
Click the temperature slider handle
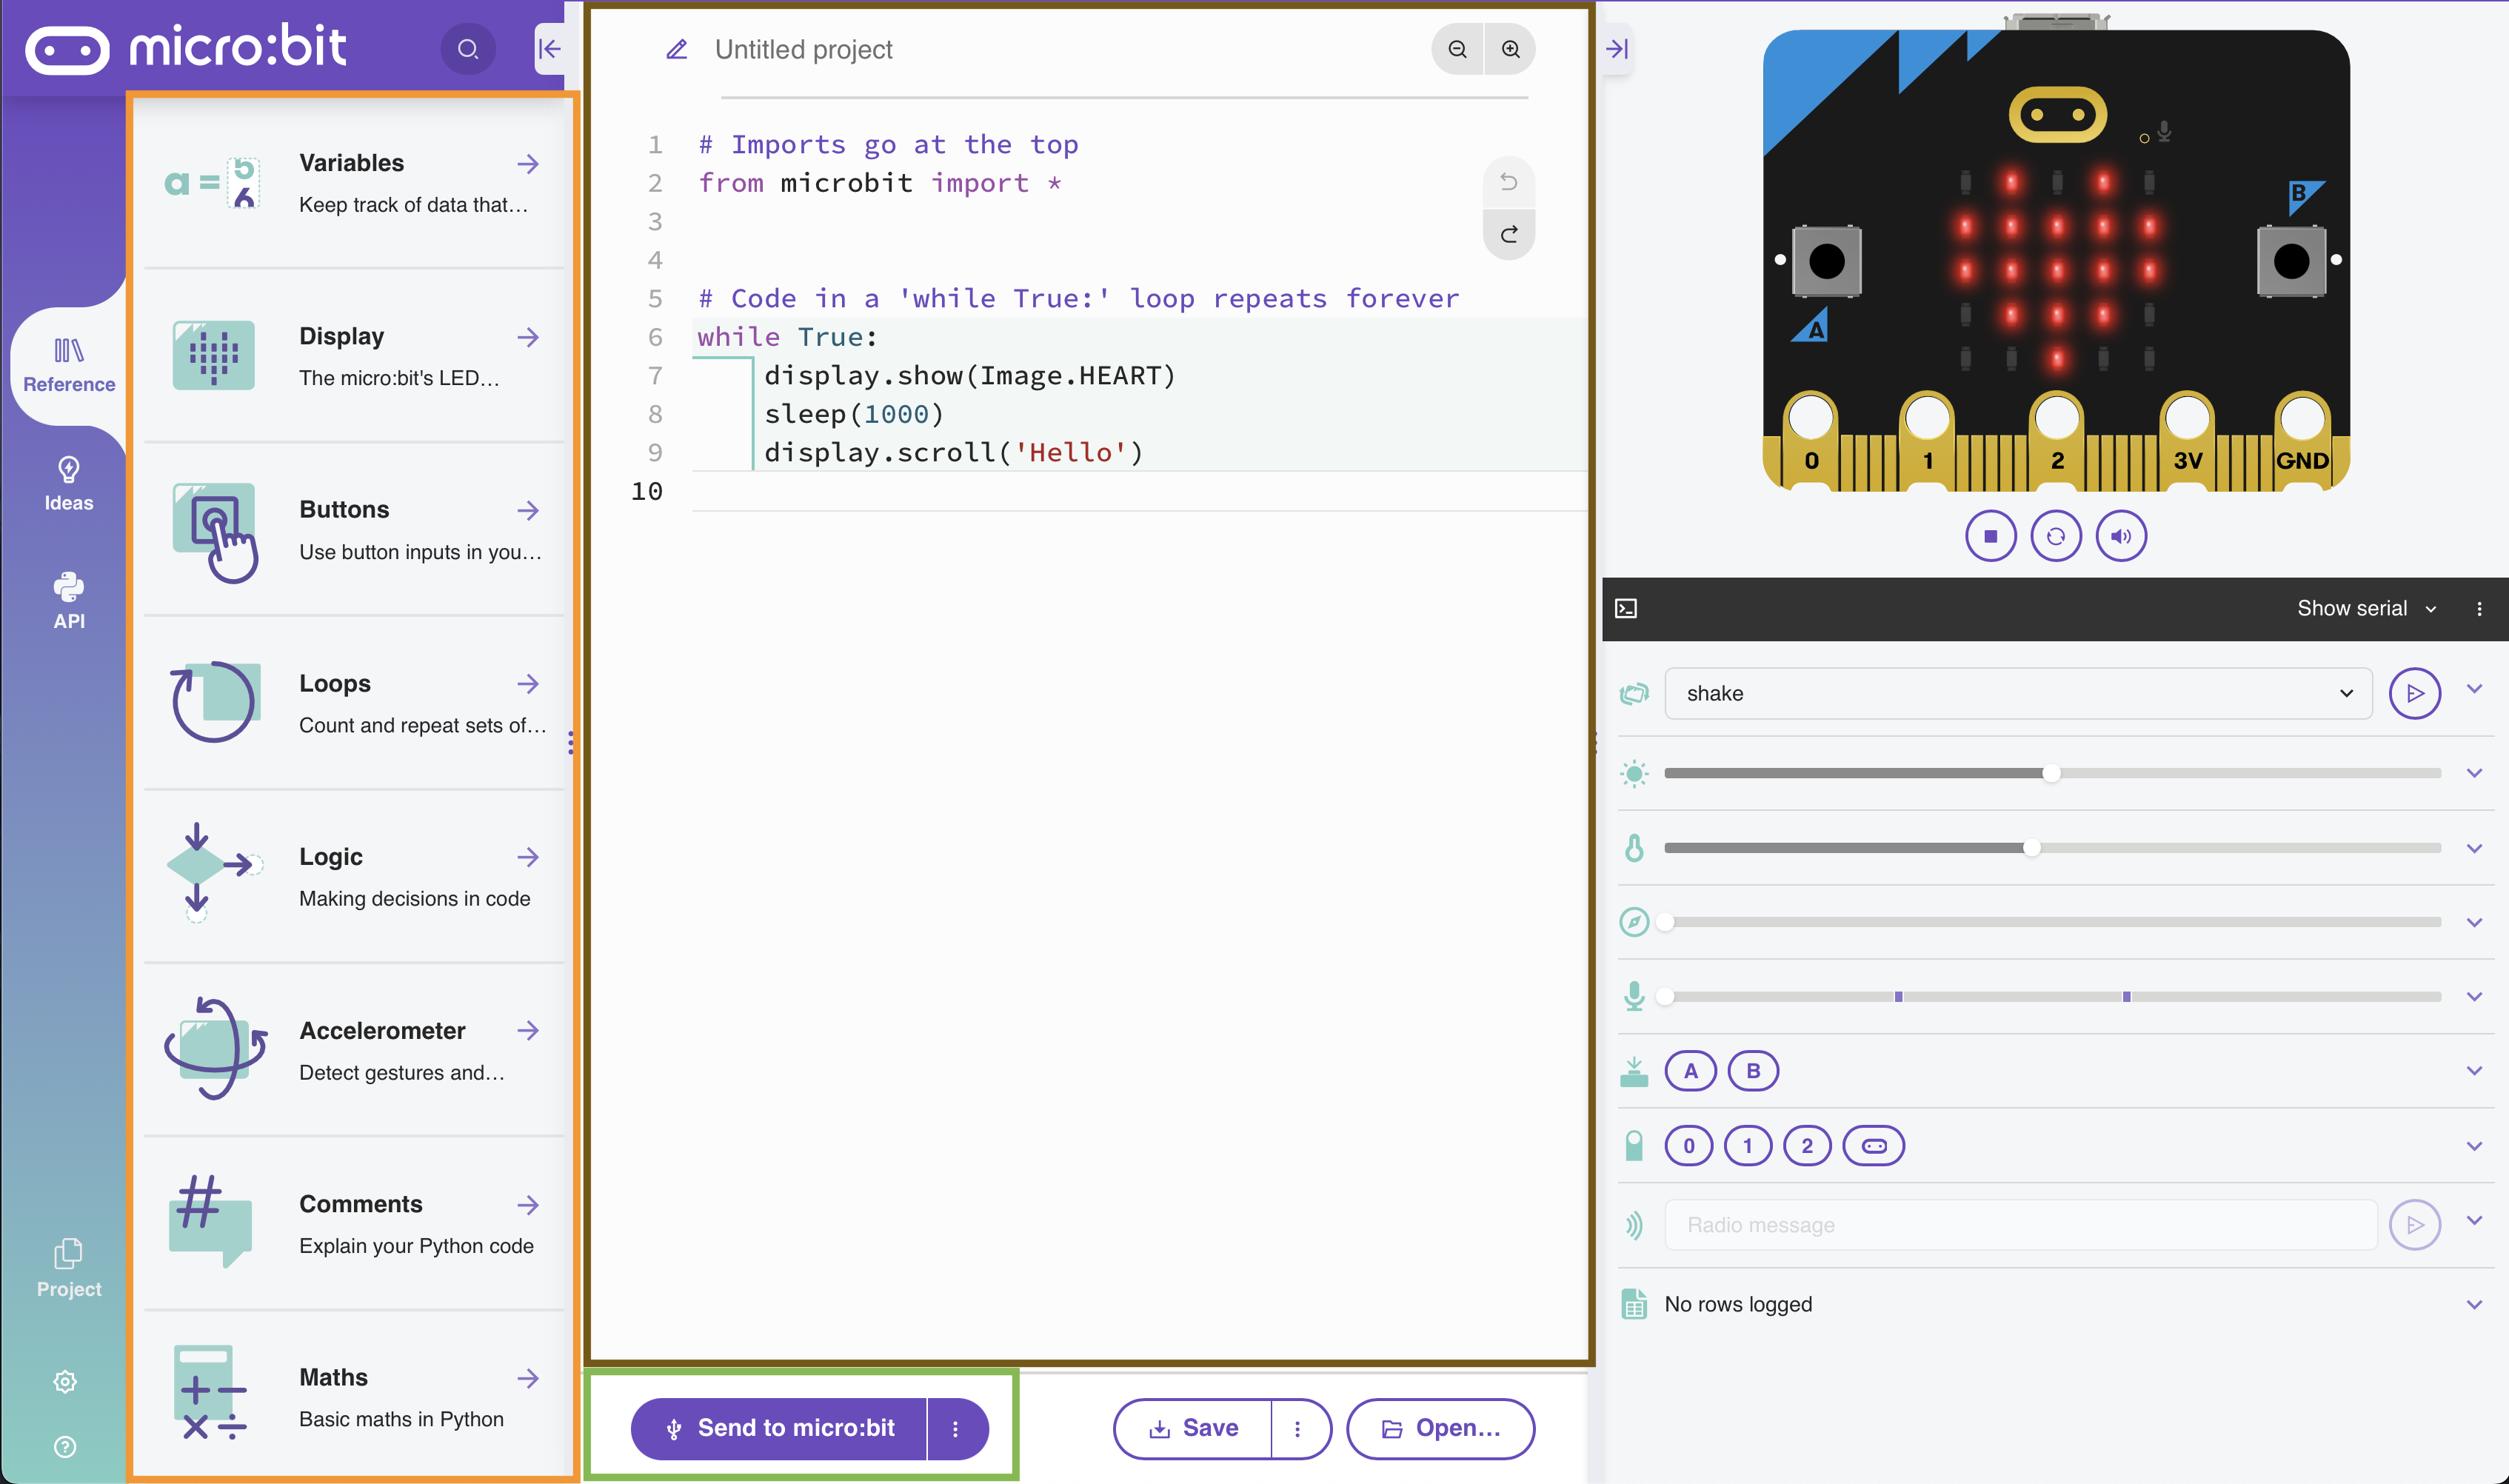(2031, 848)
